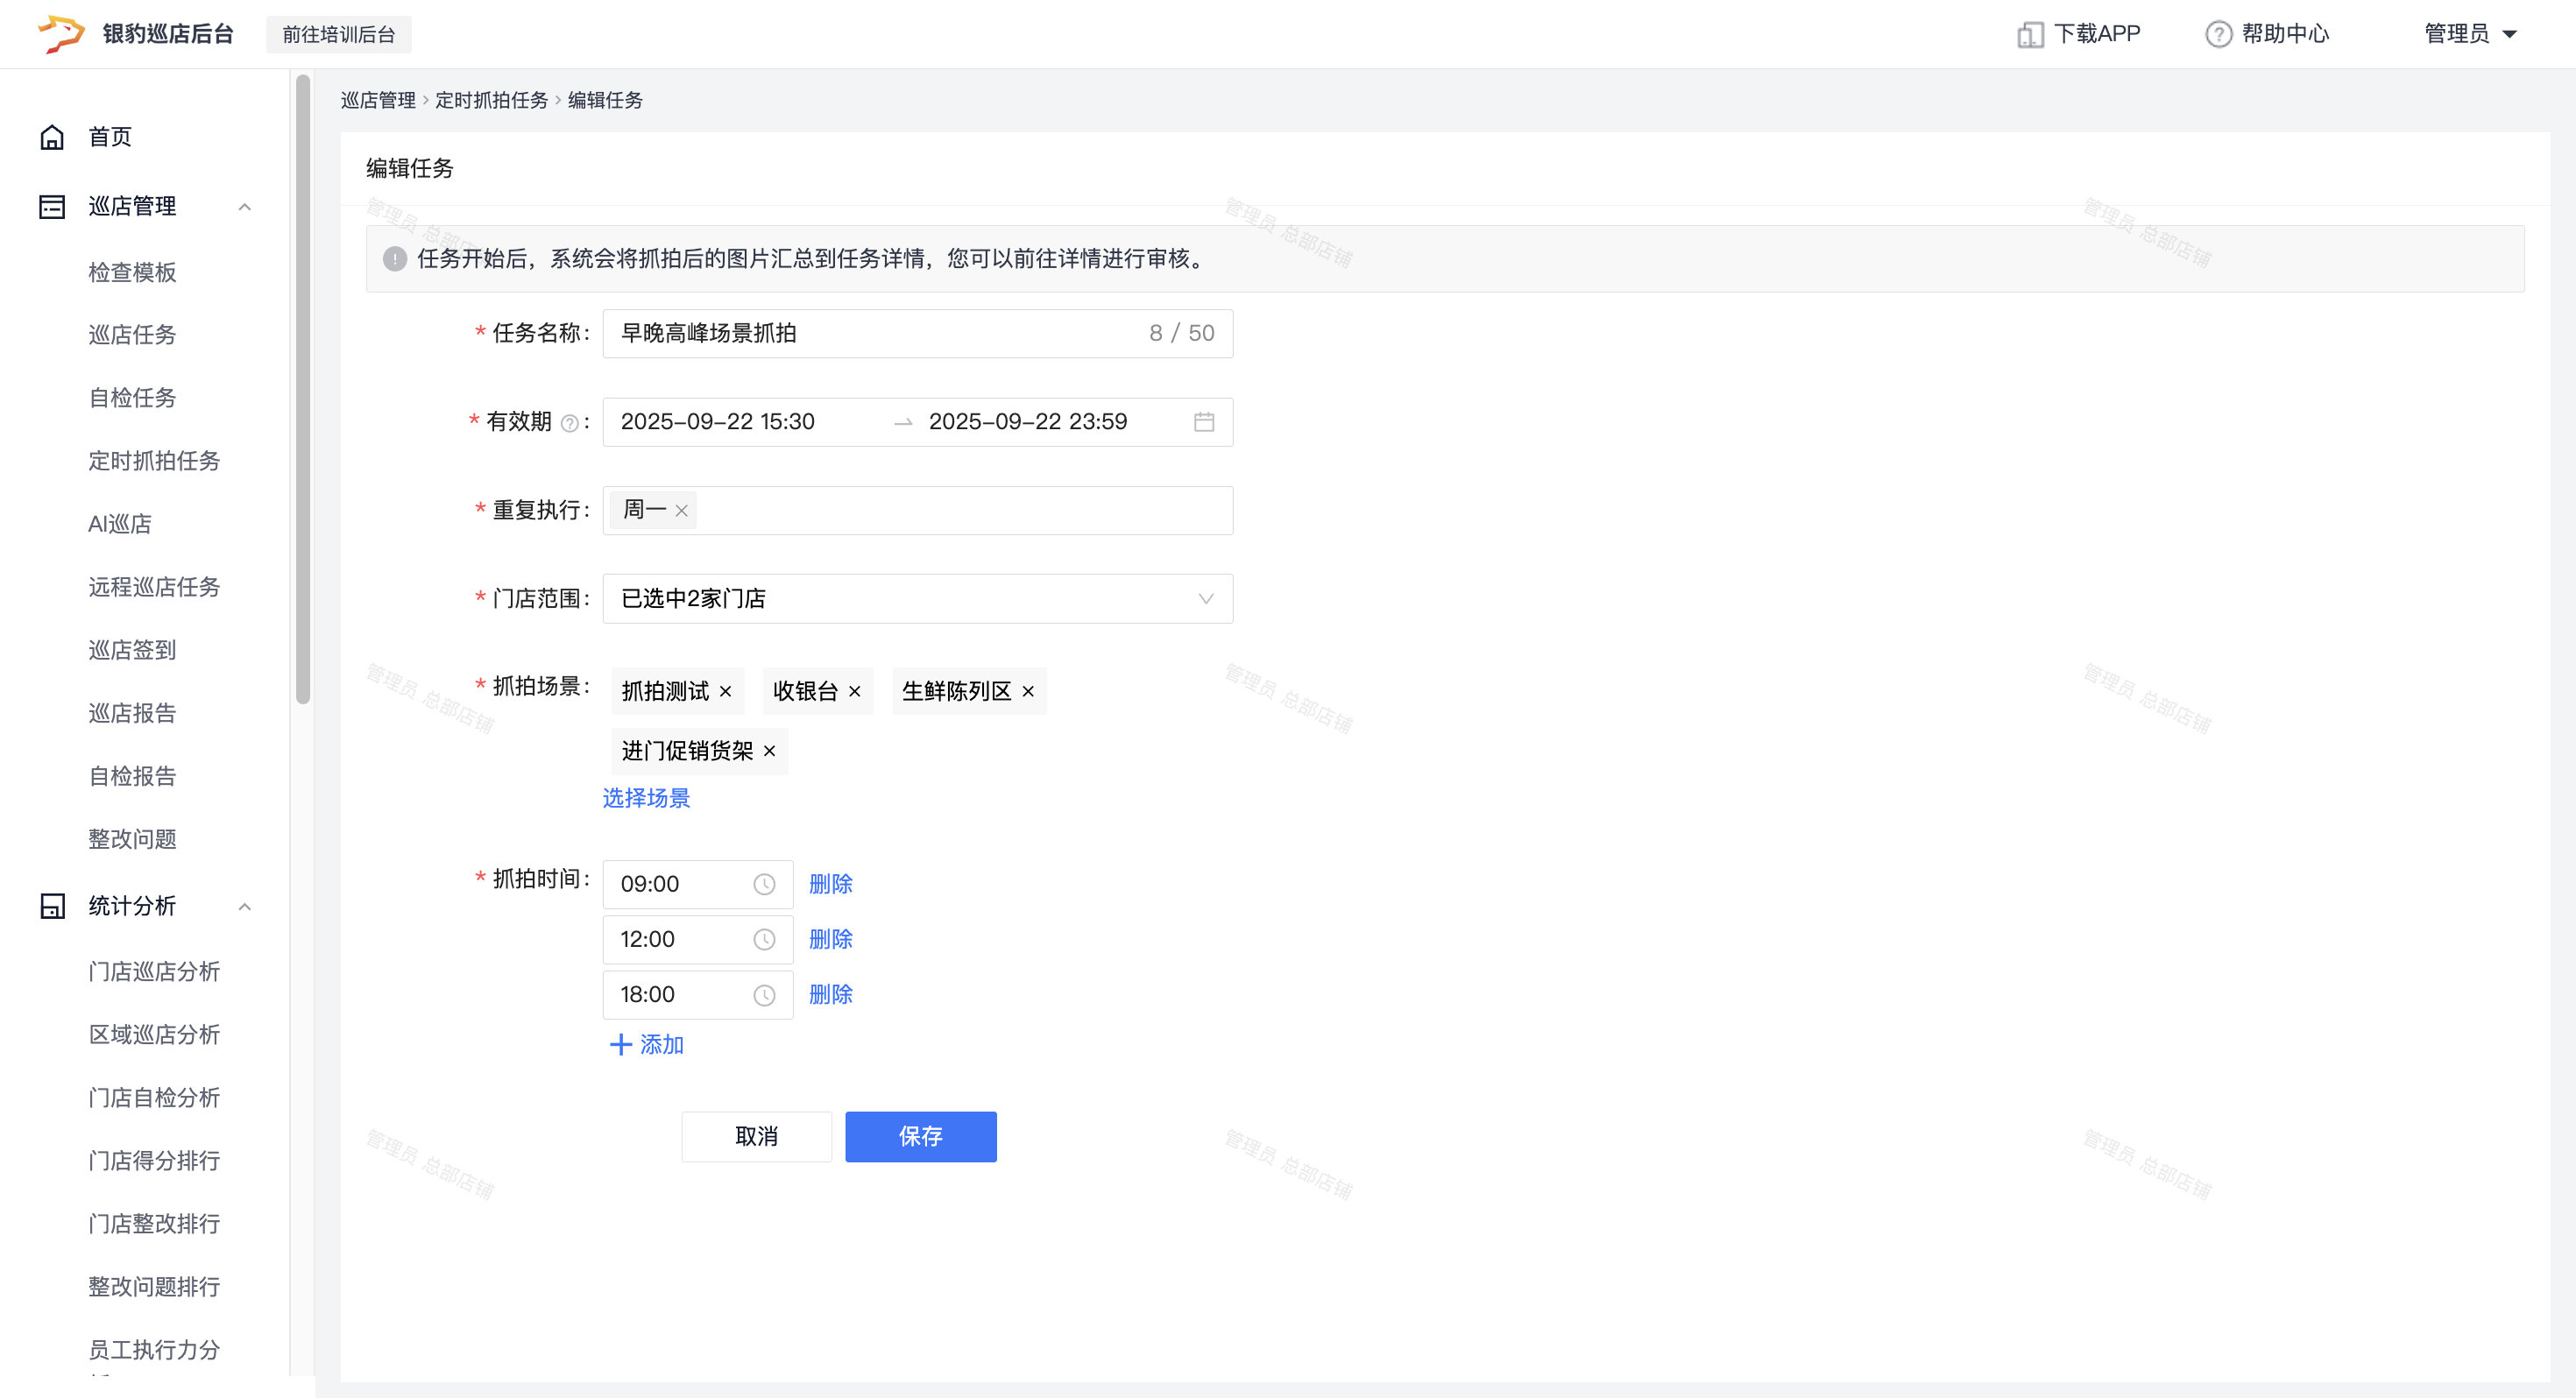Go to 巡店报告 sidebar item
This screenshot has height=1398, width=2576.
point(132,713)
